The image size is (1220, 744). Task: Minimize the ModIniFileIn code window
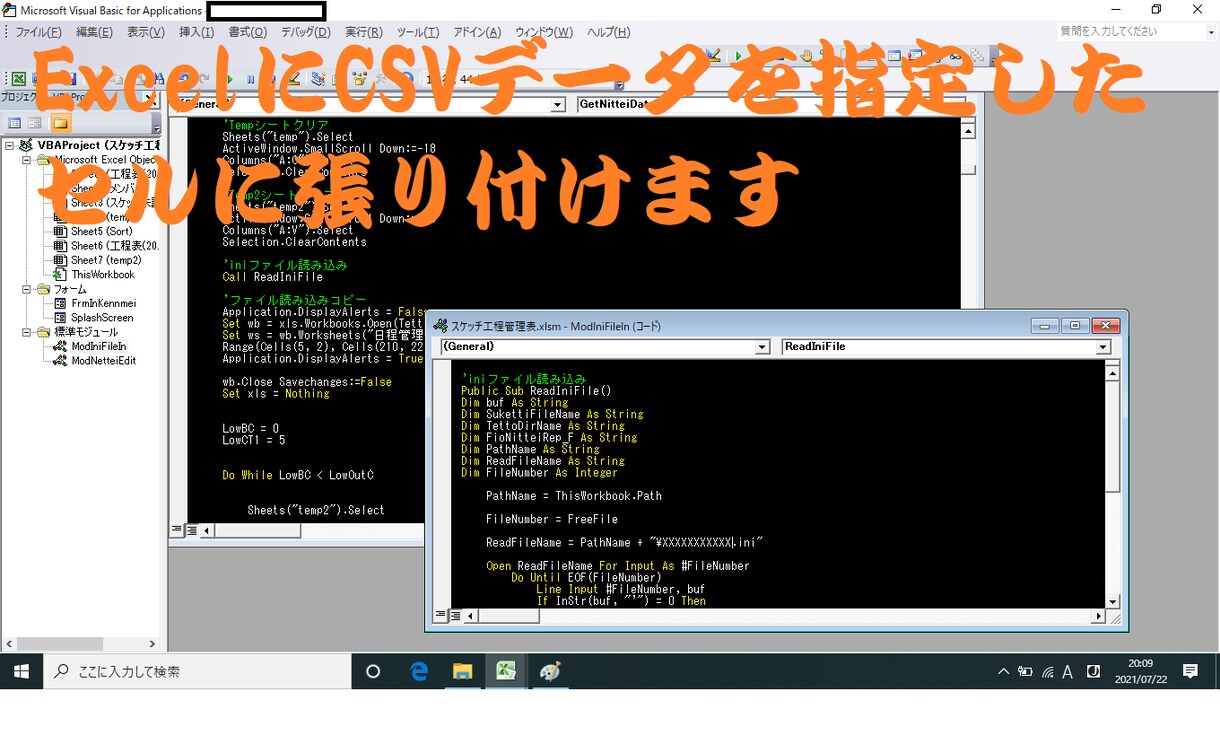[x=1045, y=326]
